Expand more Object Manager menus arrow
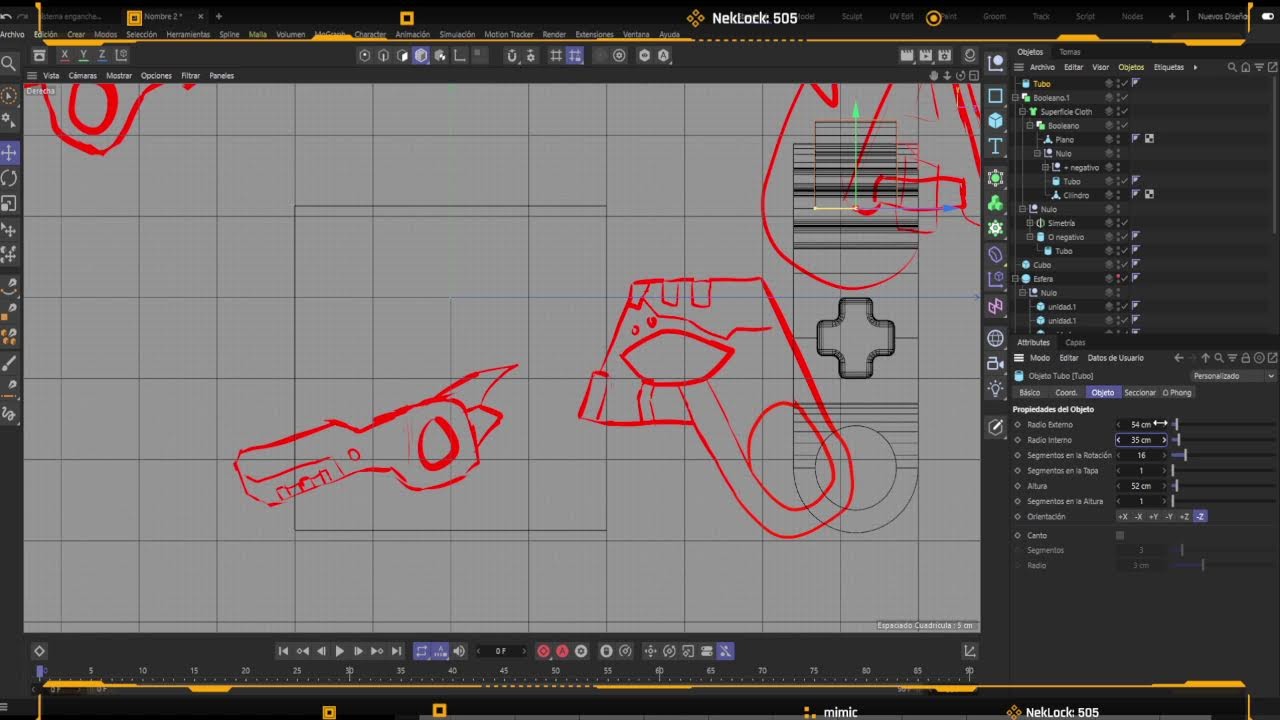 coord(1195,67)
